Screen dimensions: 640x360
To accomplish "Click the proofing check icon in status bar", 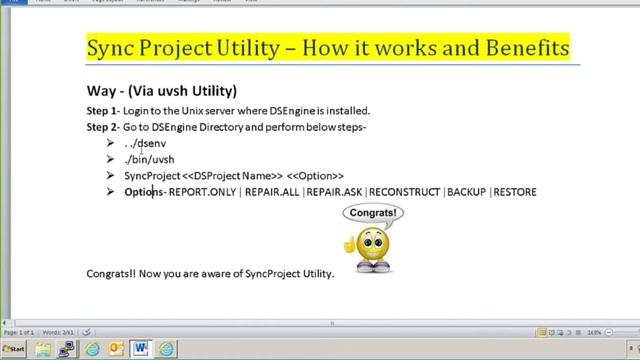I will pyautogui.click(x=86, y=332).
